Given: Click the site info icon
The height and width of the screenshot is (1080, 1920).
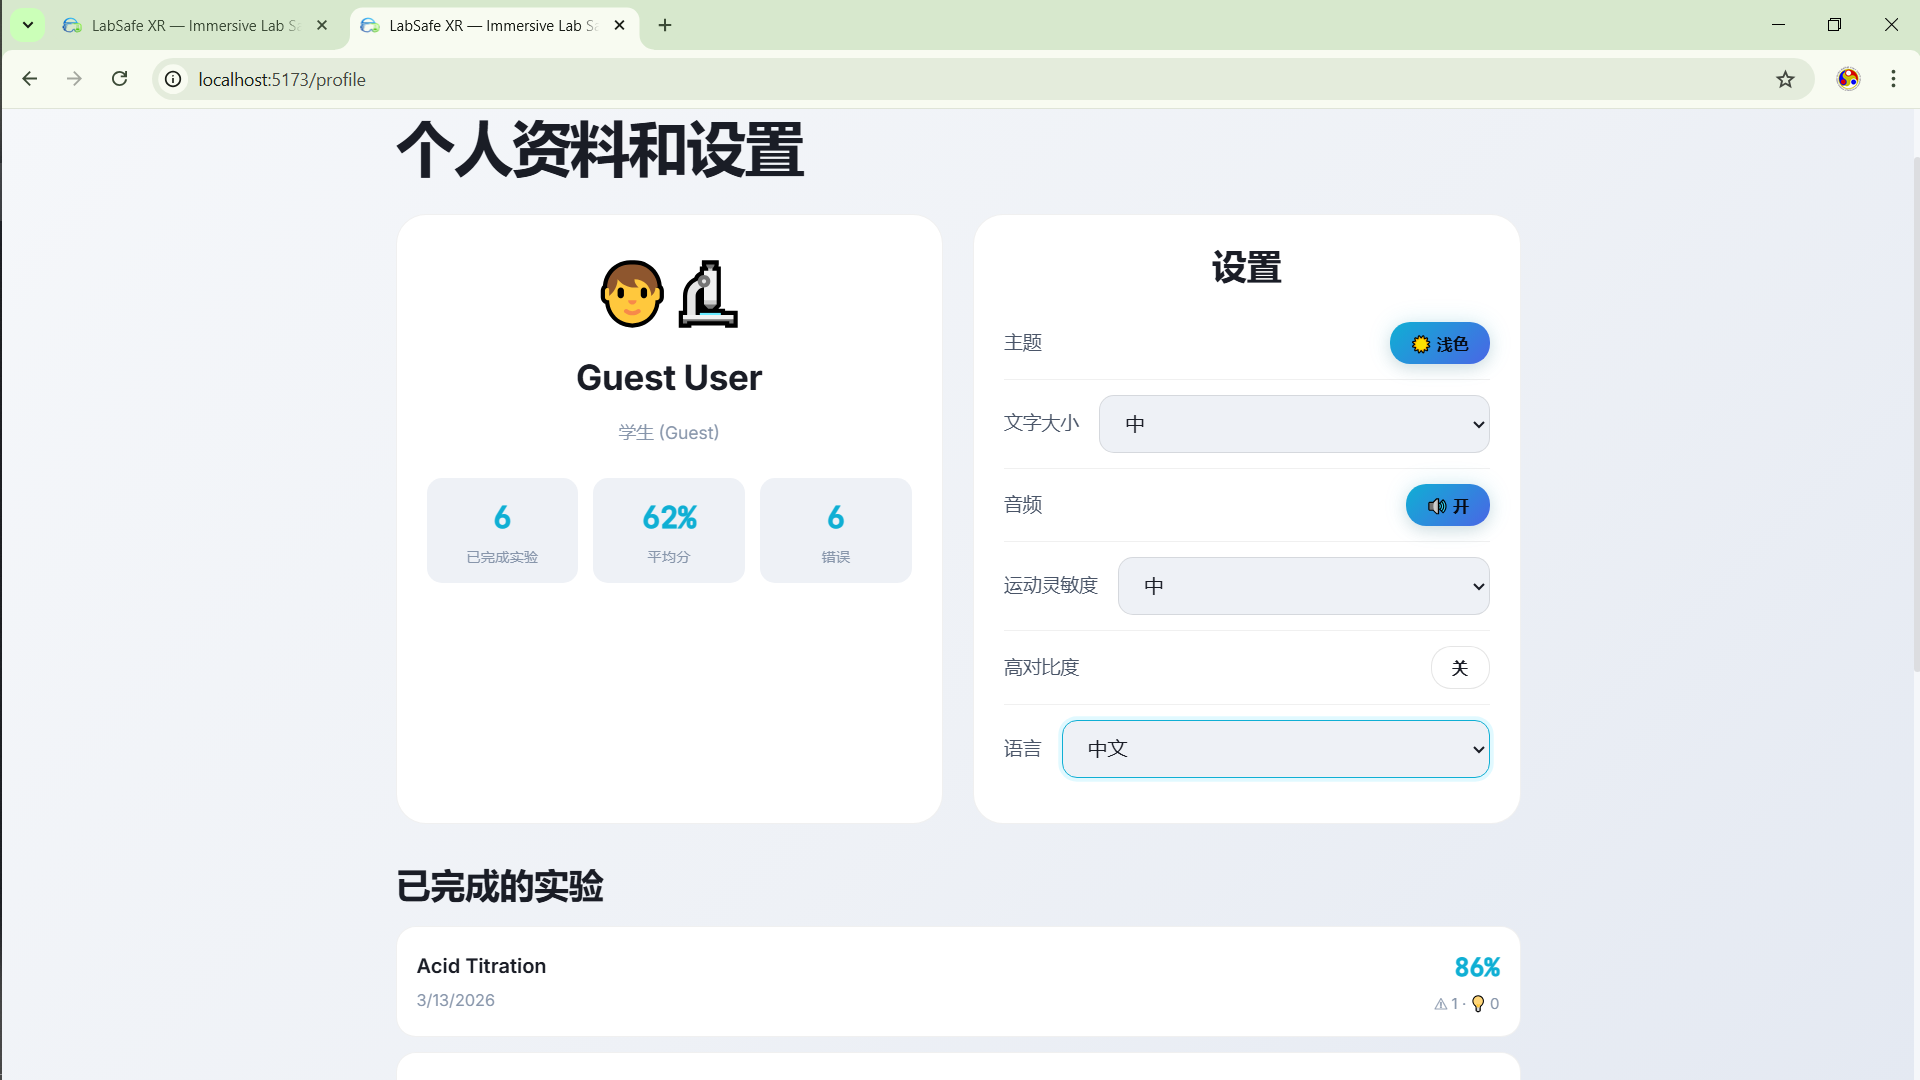Looking at the screenshot, I should pyautogui.click(x=174, y=79).
